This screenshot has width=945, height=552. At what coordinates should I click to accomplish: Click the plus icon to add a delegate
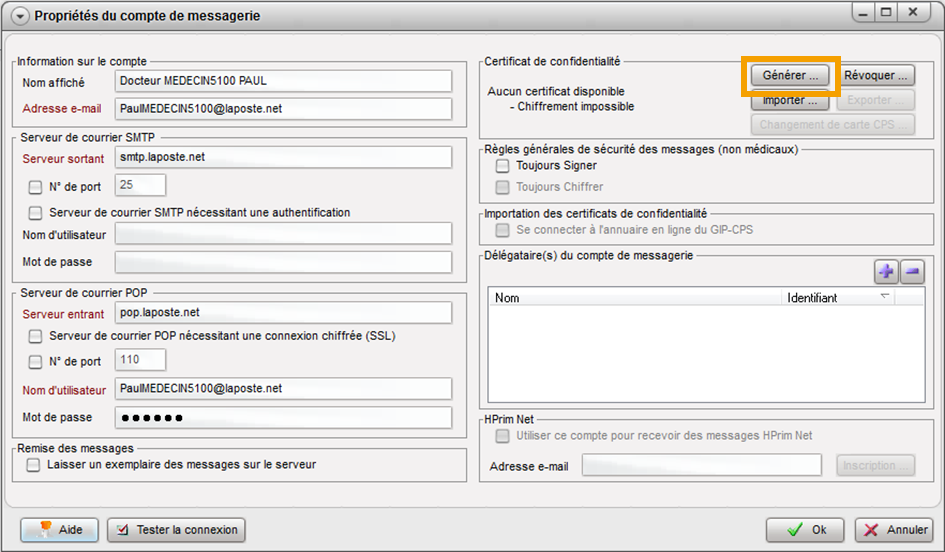click(886, 271)
